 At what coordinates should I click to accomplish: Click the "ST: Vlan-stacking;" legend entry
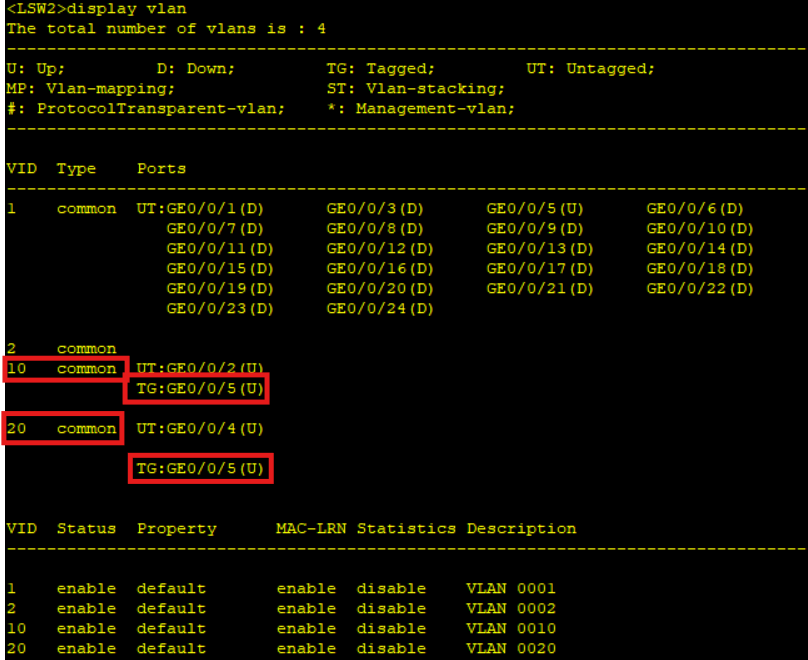click(x=415, y=89)
